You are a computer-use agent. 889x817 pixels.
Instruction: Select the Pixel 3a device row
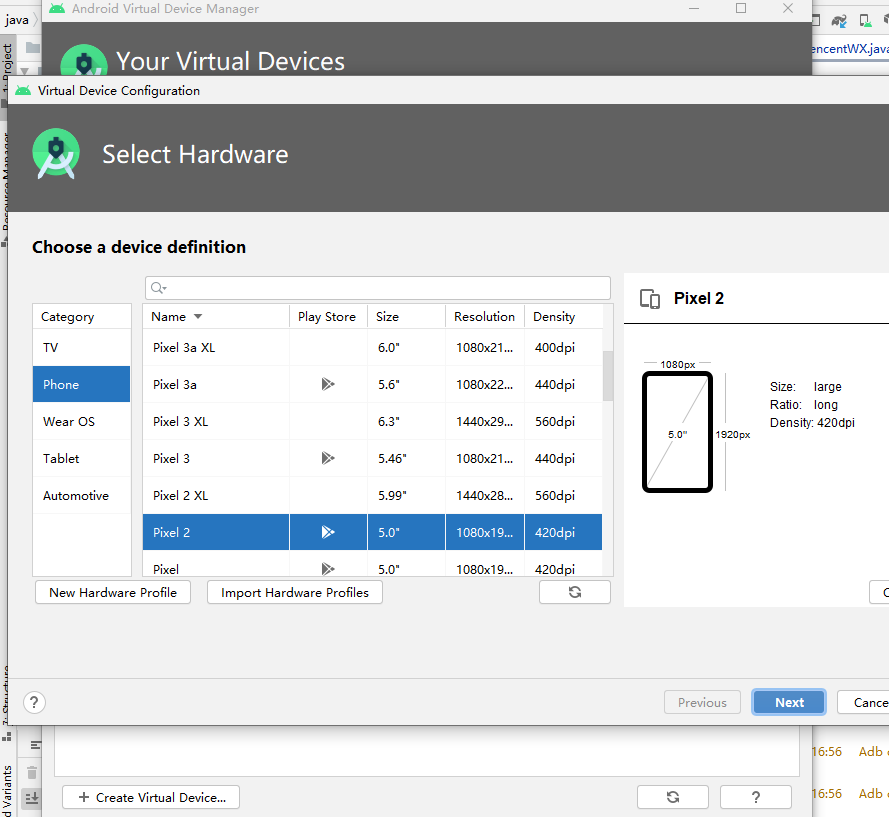[x=372, y=384]
